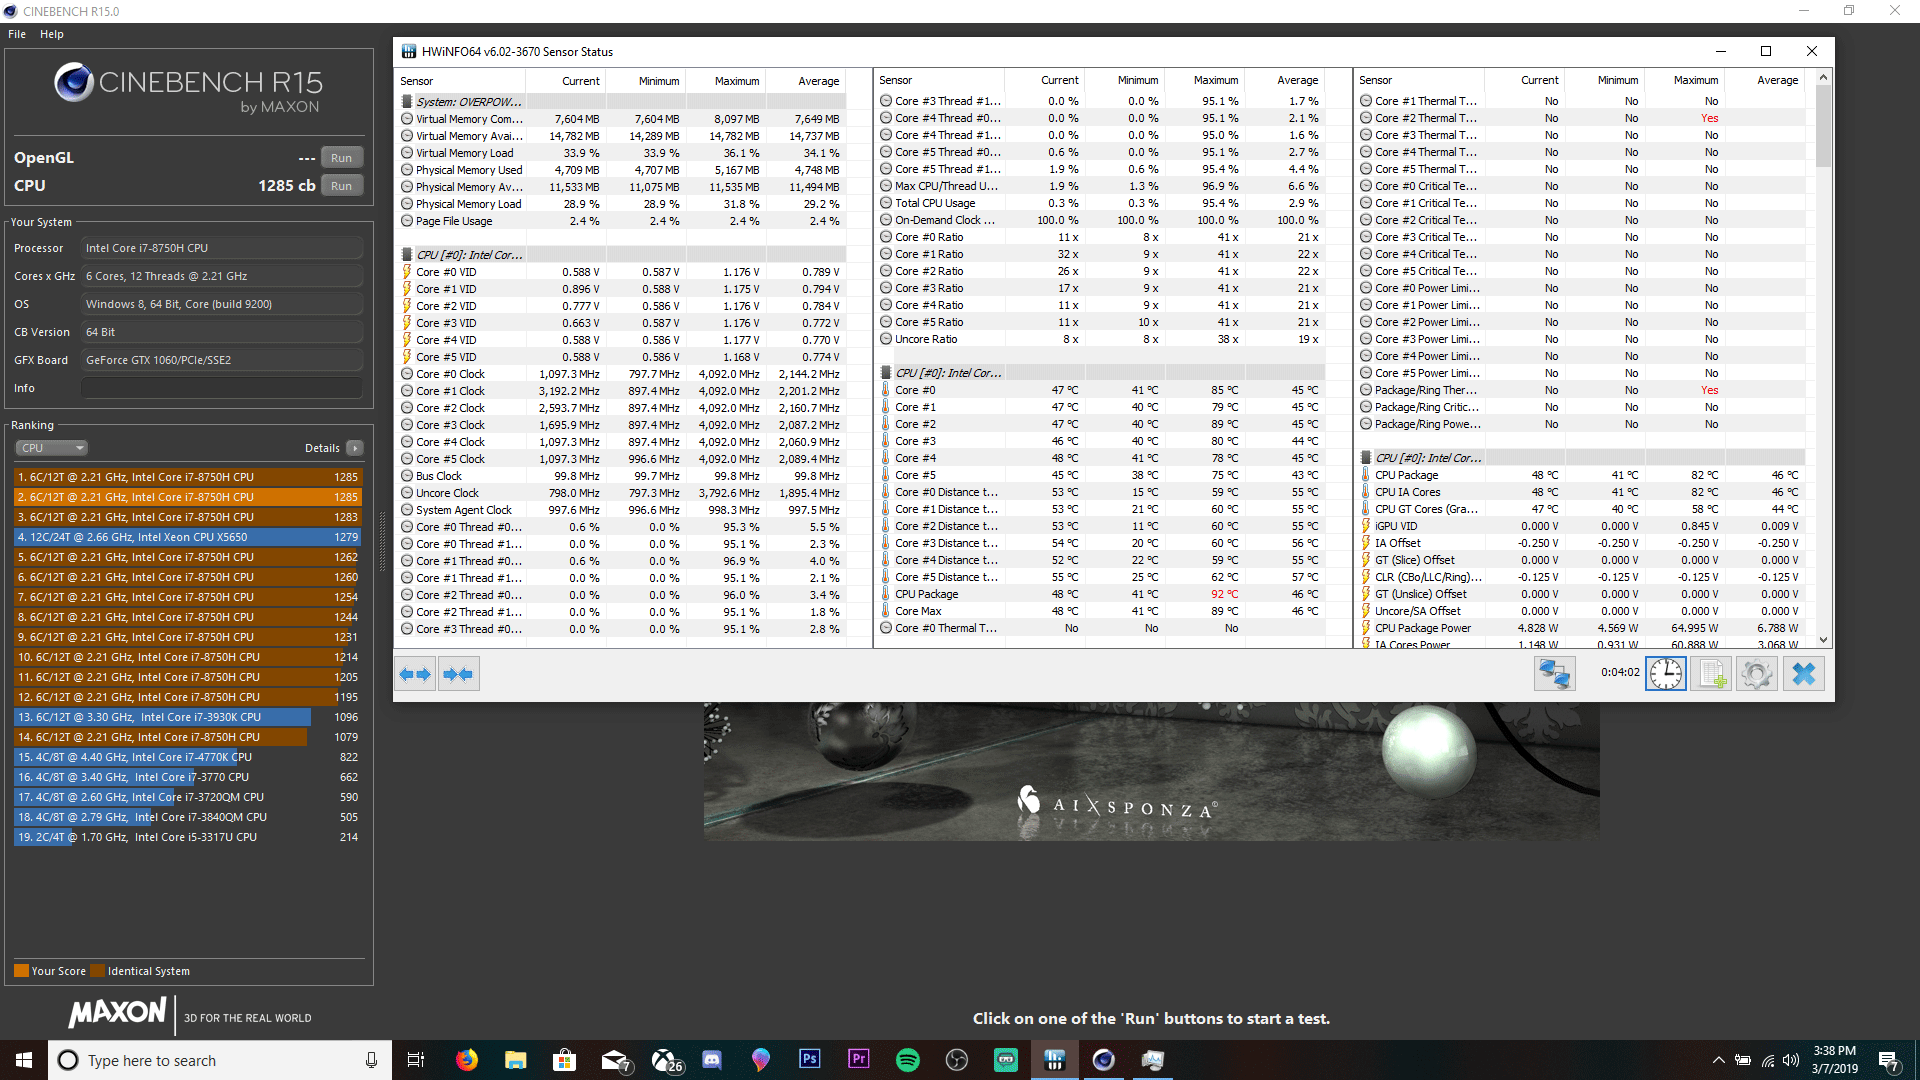Select Core Max temperature row
This screenshot has width=1920, height=1080.
pyautogui.click(x=1102, y=611)
